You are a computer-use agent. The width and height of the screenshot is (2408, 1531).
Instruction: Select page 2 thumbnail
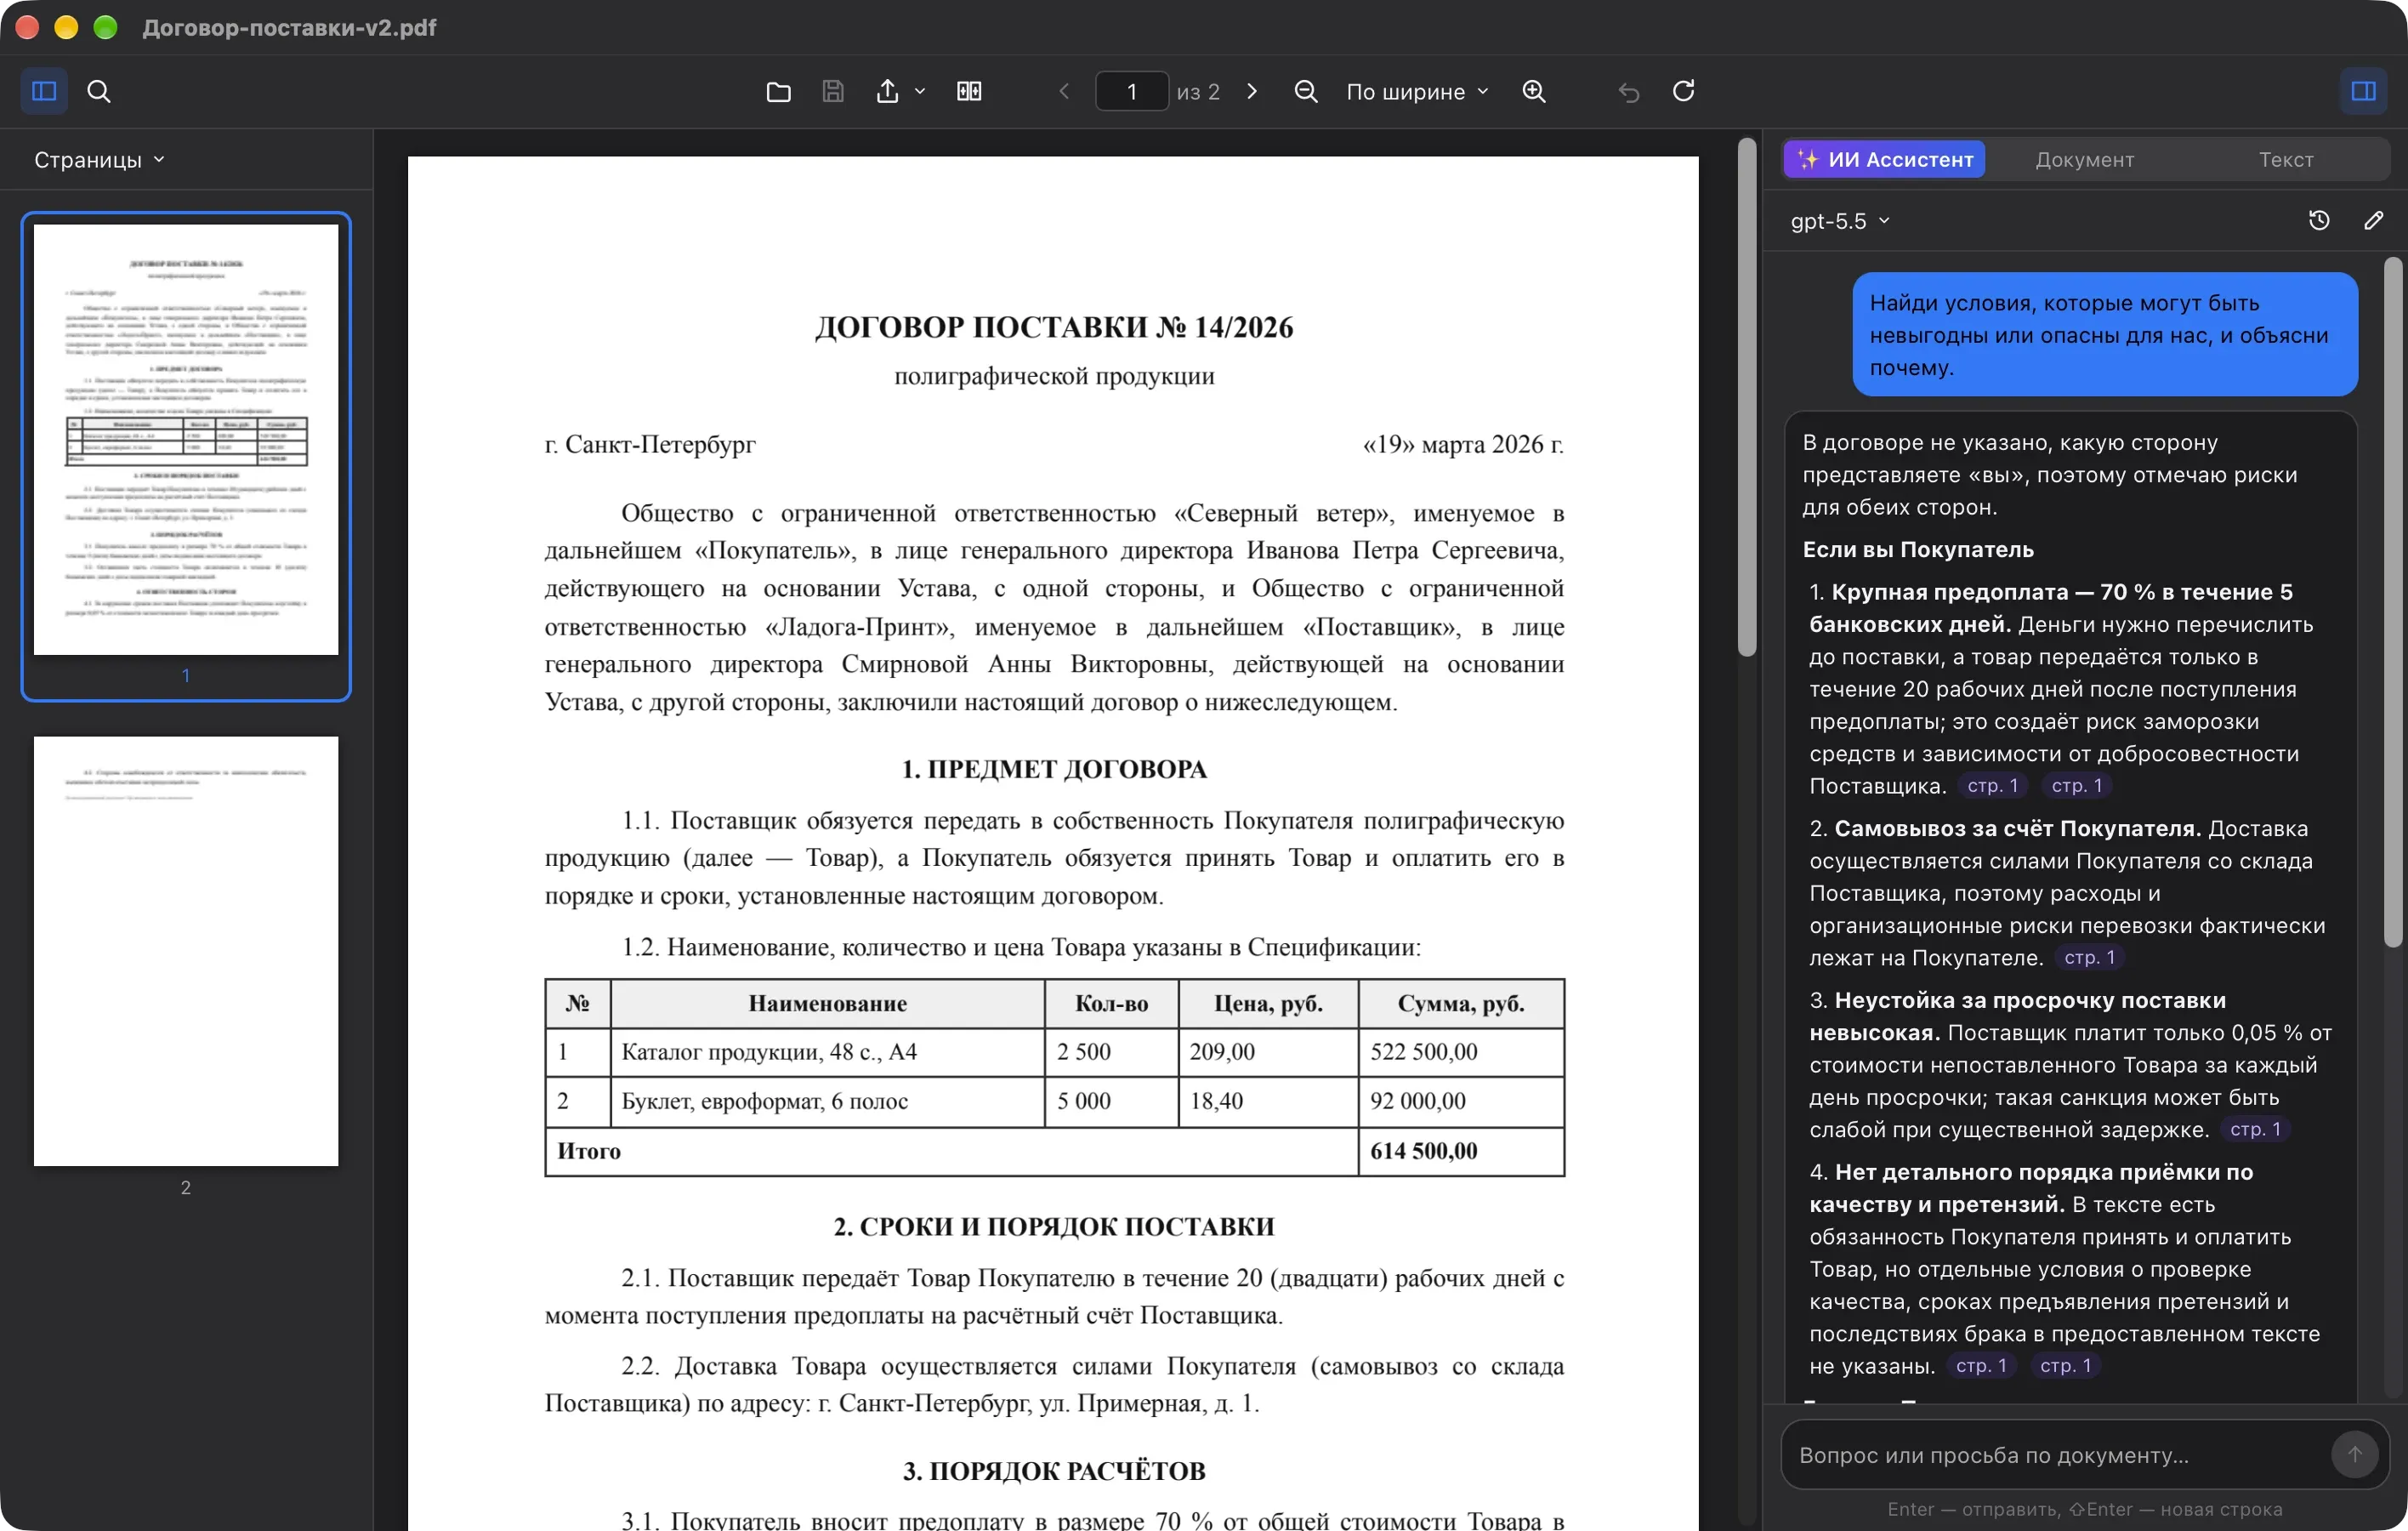pyautogui.click(x=186, y=951)
